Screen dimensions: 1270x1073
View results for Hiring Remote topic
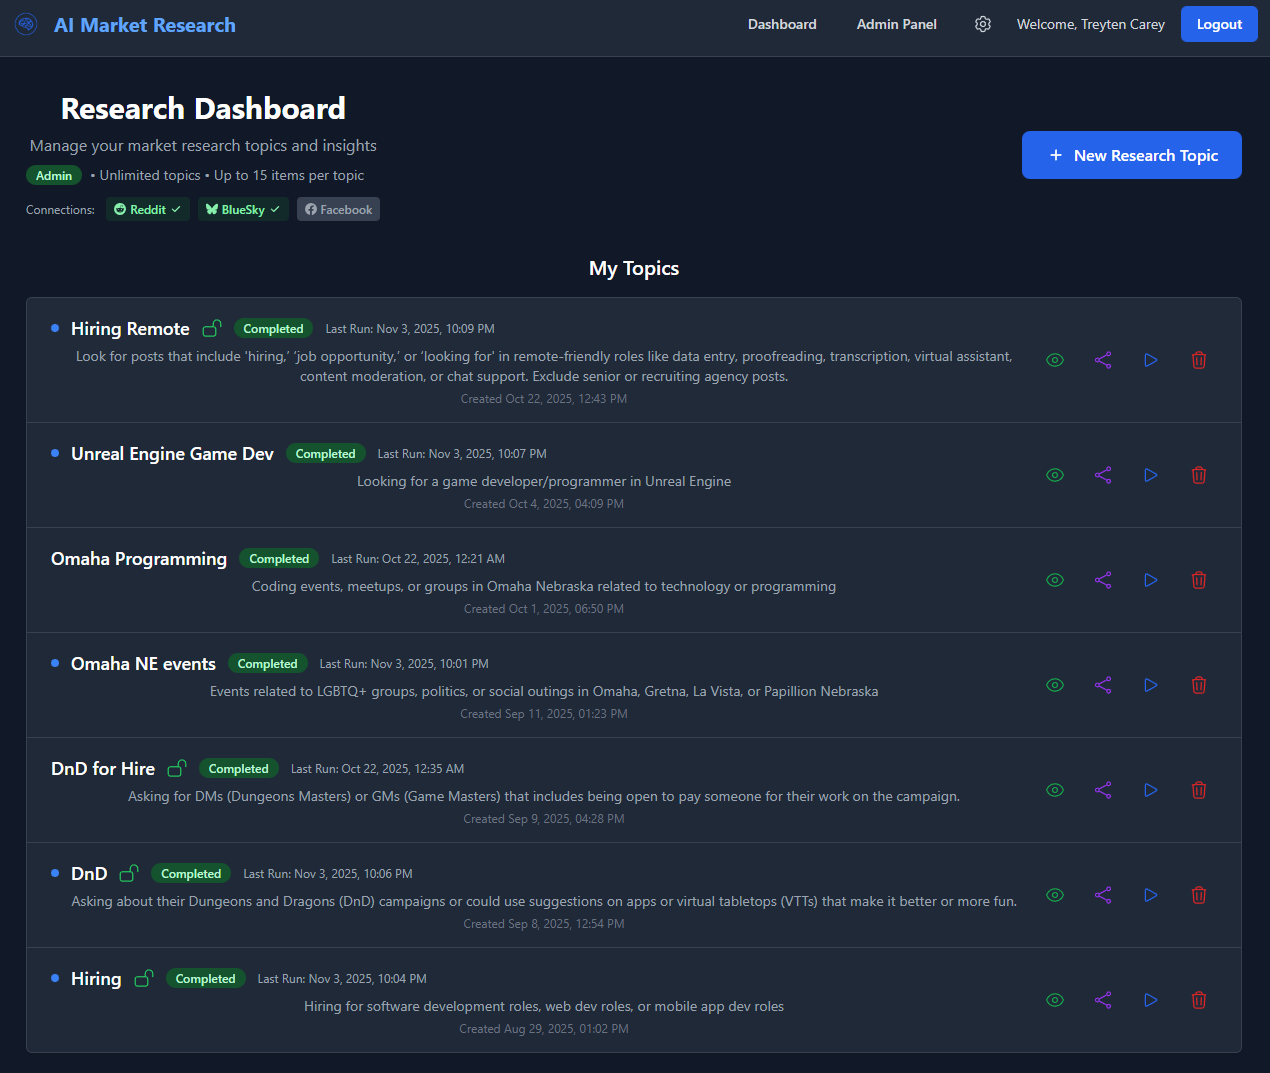point(1055,360)
